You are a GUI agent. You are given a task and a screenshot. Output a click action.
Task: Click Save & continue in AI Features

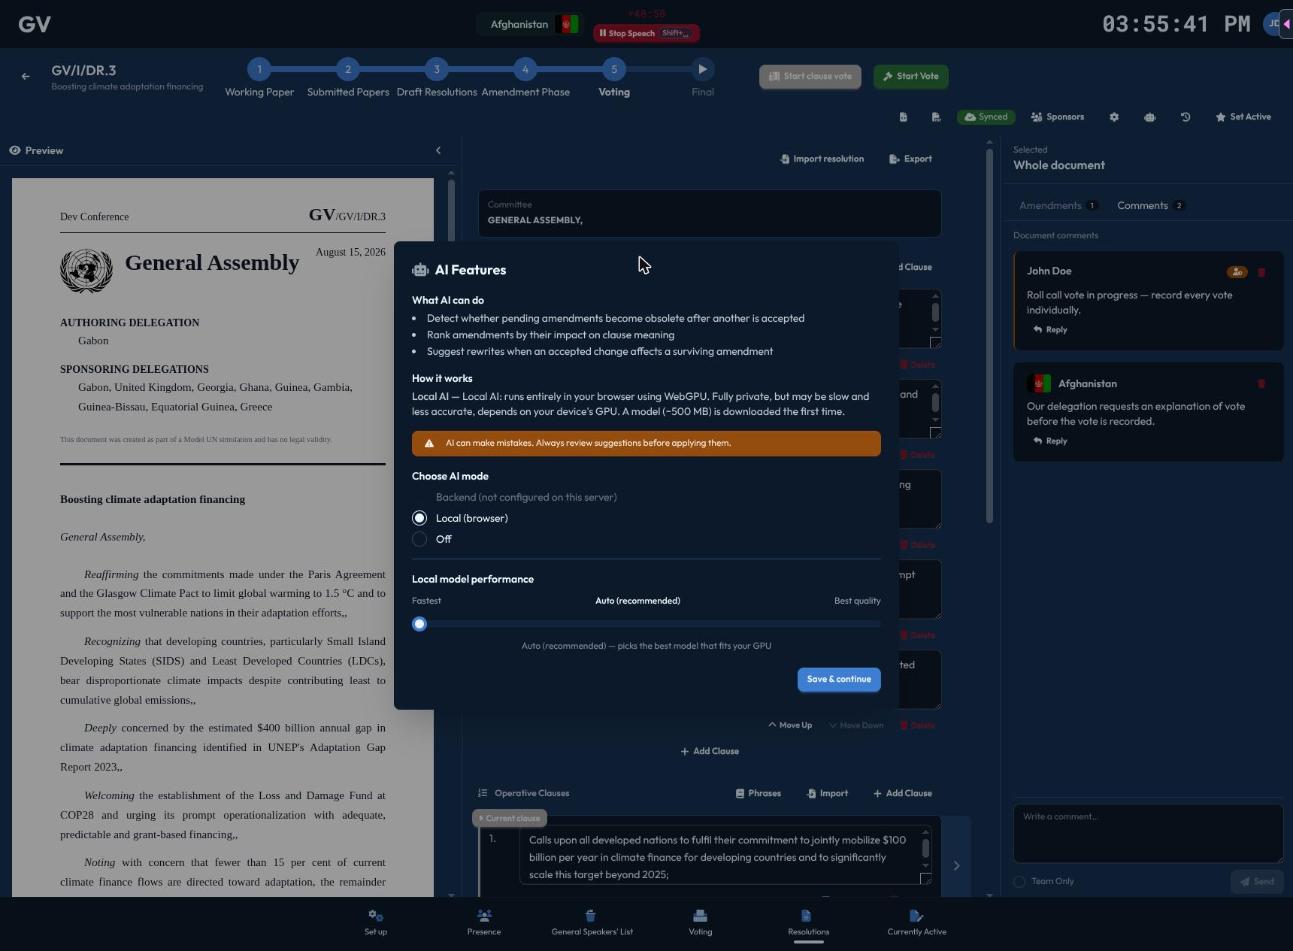coord(839,679)
